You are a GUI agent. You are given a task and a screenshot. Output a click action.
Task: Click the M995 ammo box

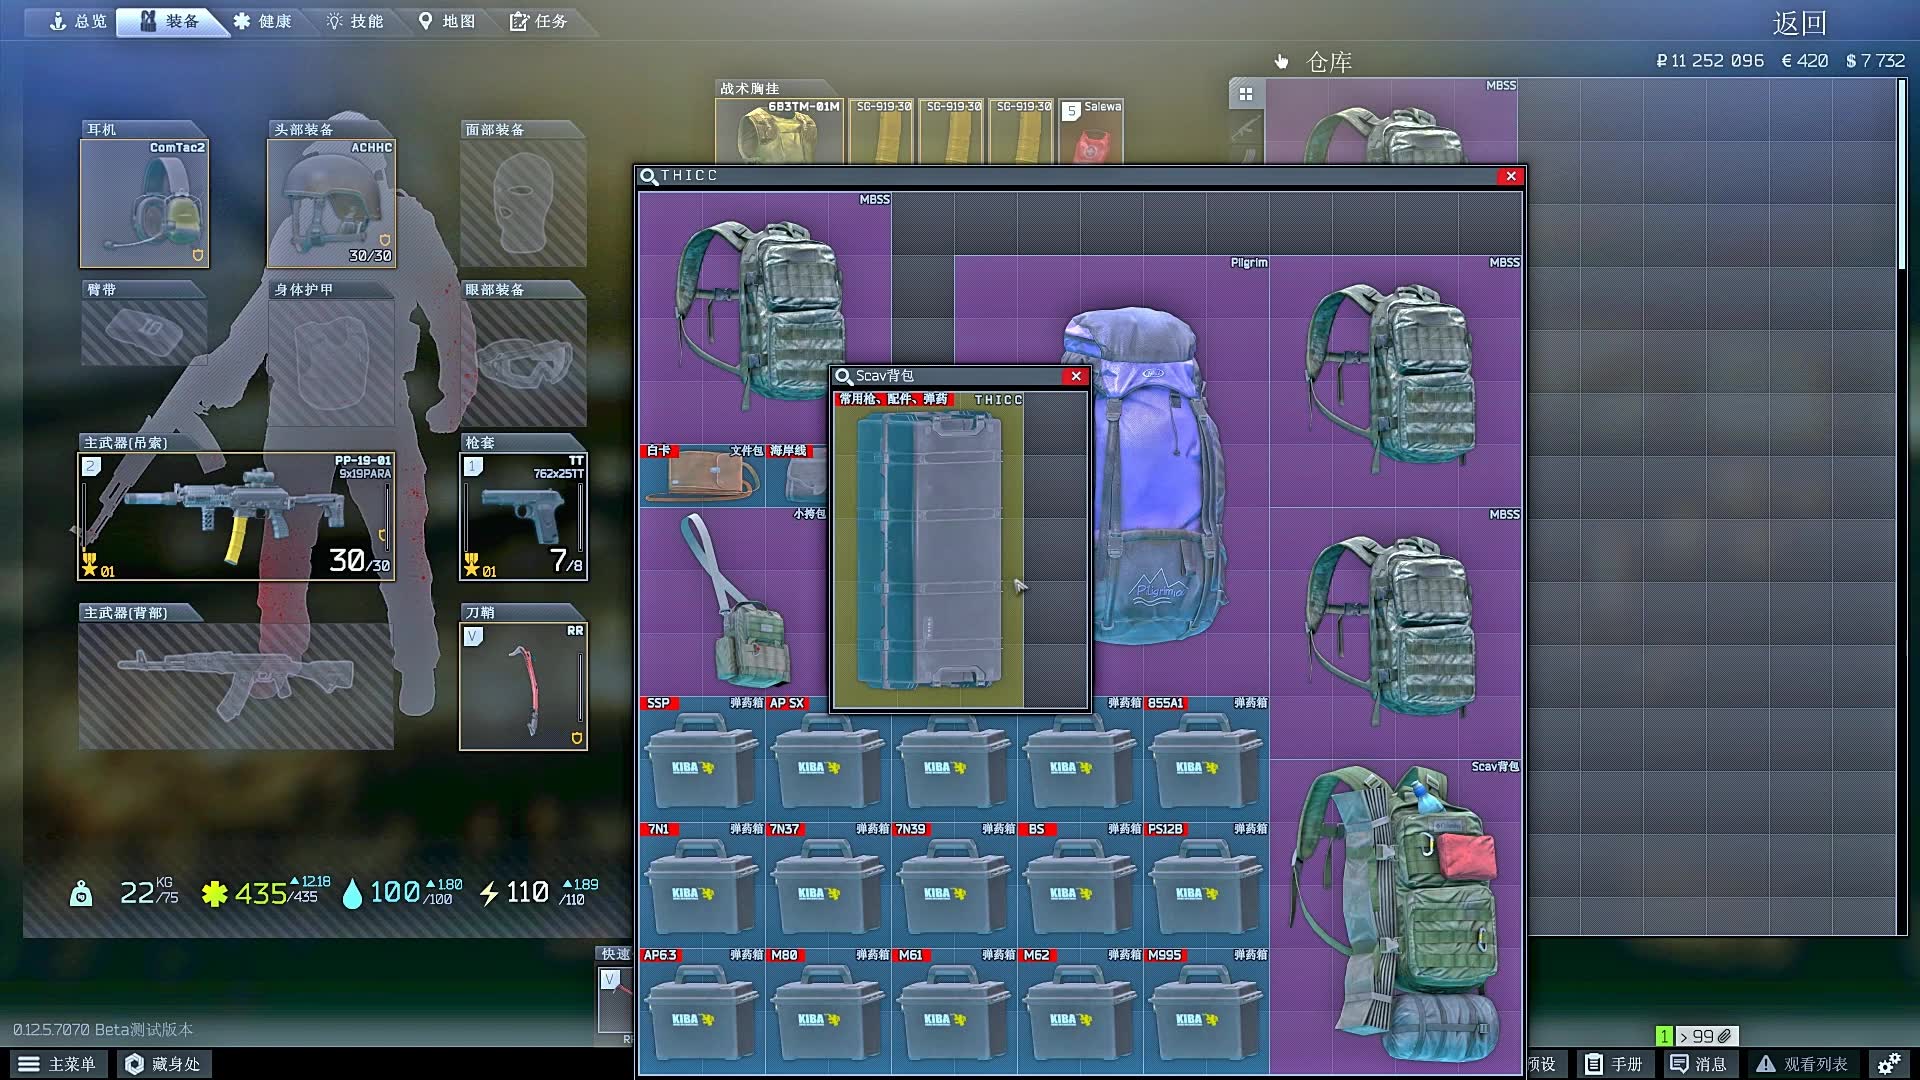pyautogui.click(x=1206, y=1012)
